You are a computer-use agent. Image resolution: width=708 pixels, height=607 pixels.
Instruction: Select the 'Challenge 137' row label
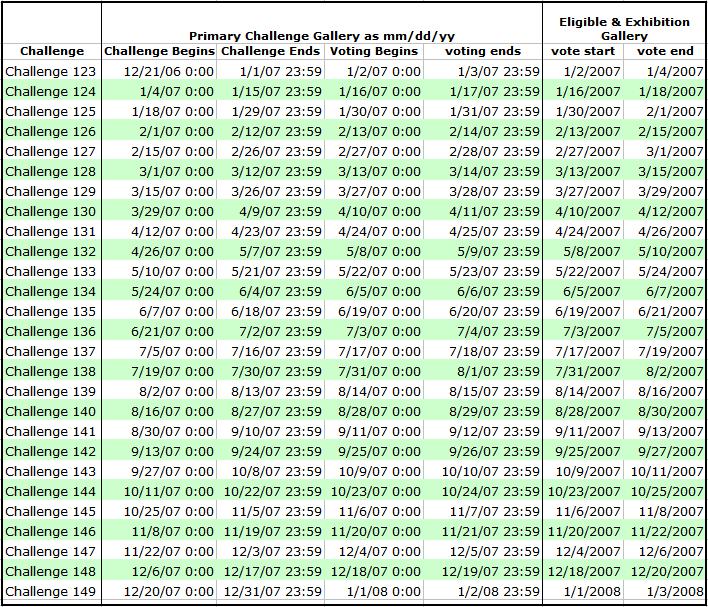[x=51, y=351]
